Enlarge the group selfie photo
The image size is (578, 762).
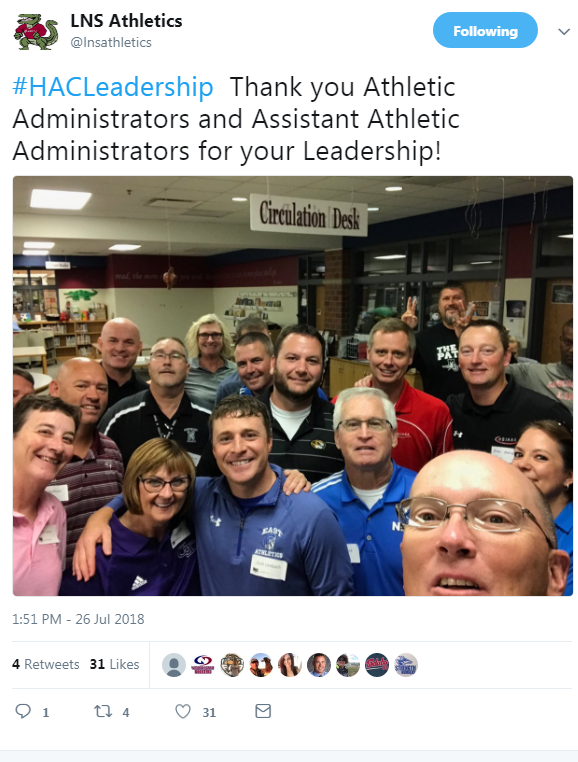tap(293, 386)
